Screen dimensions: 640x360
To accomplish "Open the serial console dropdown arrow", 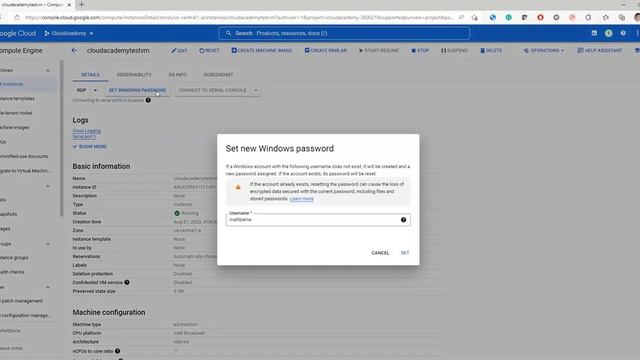I will [x=256, y=90].
